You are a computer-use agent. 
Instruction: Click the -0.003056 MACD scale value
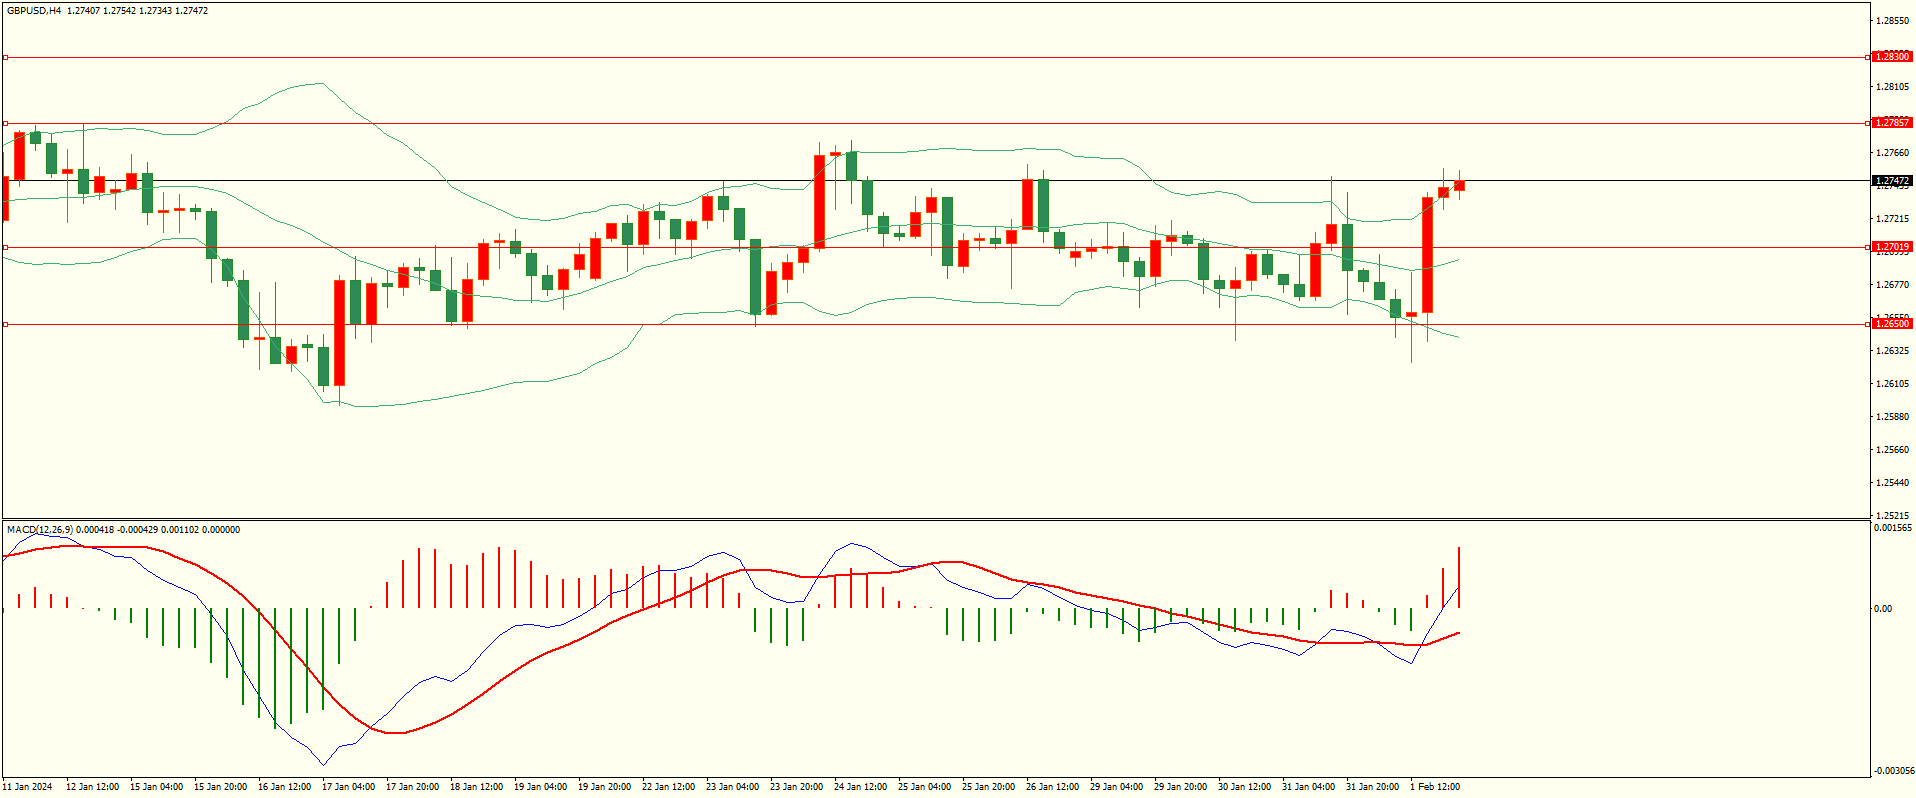click(1893, 771)
